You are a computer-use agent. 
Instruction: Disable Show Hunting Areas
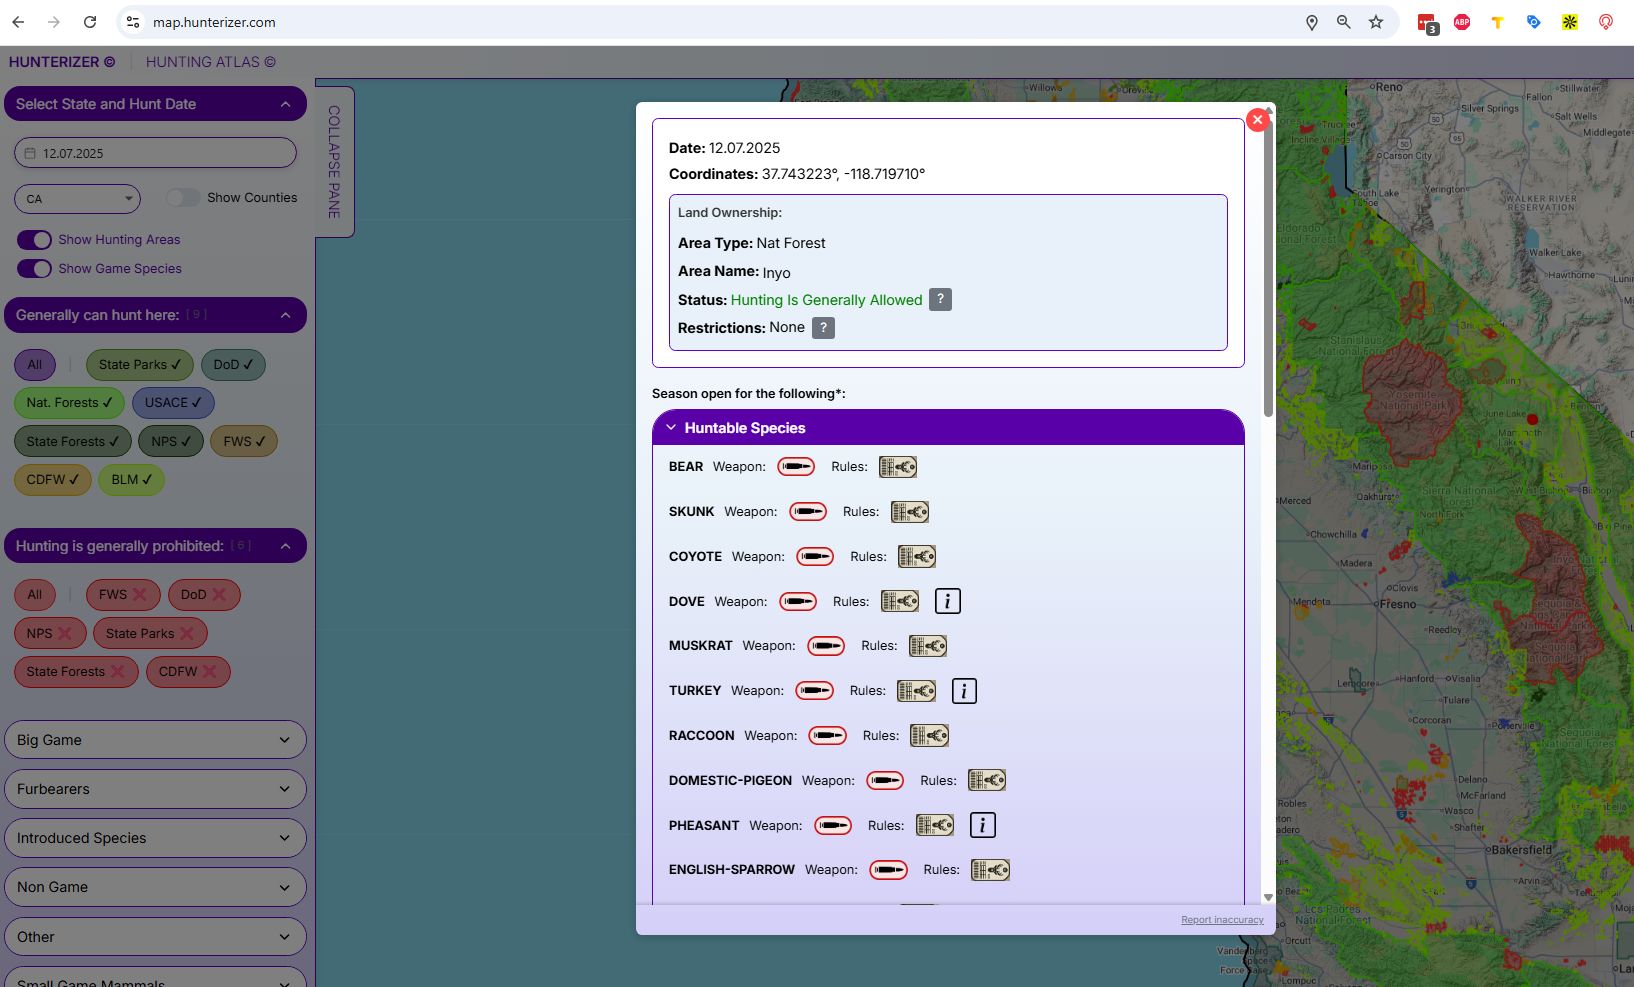click(x=35, y=240)
